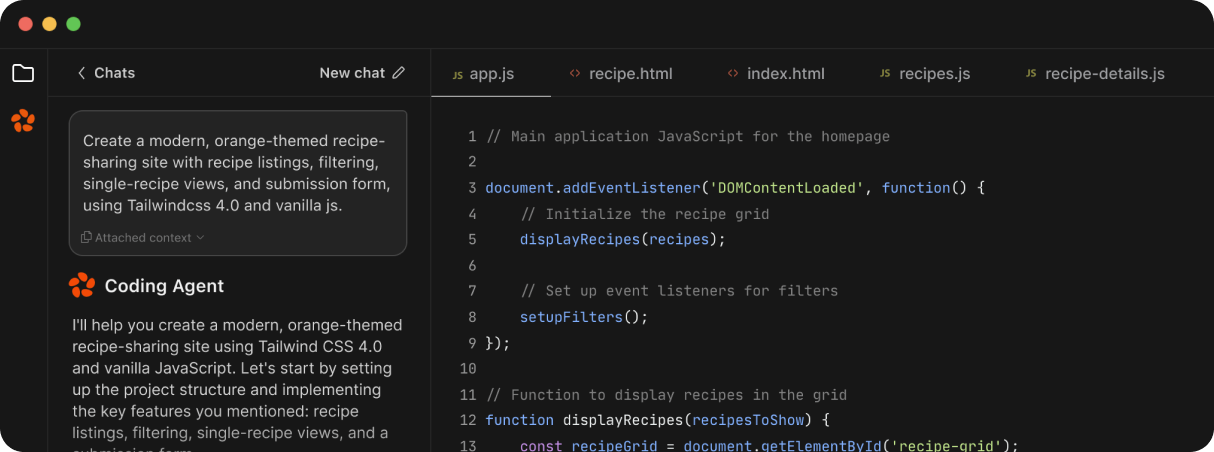The height and width of the screenshot is (452, 1214).
Task: Return to the Chats list
Action: 106,73
